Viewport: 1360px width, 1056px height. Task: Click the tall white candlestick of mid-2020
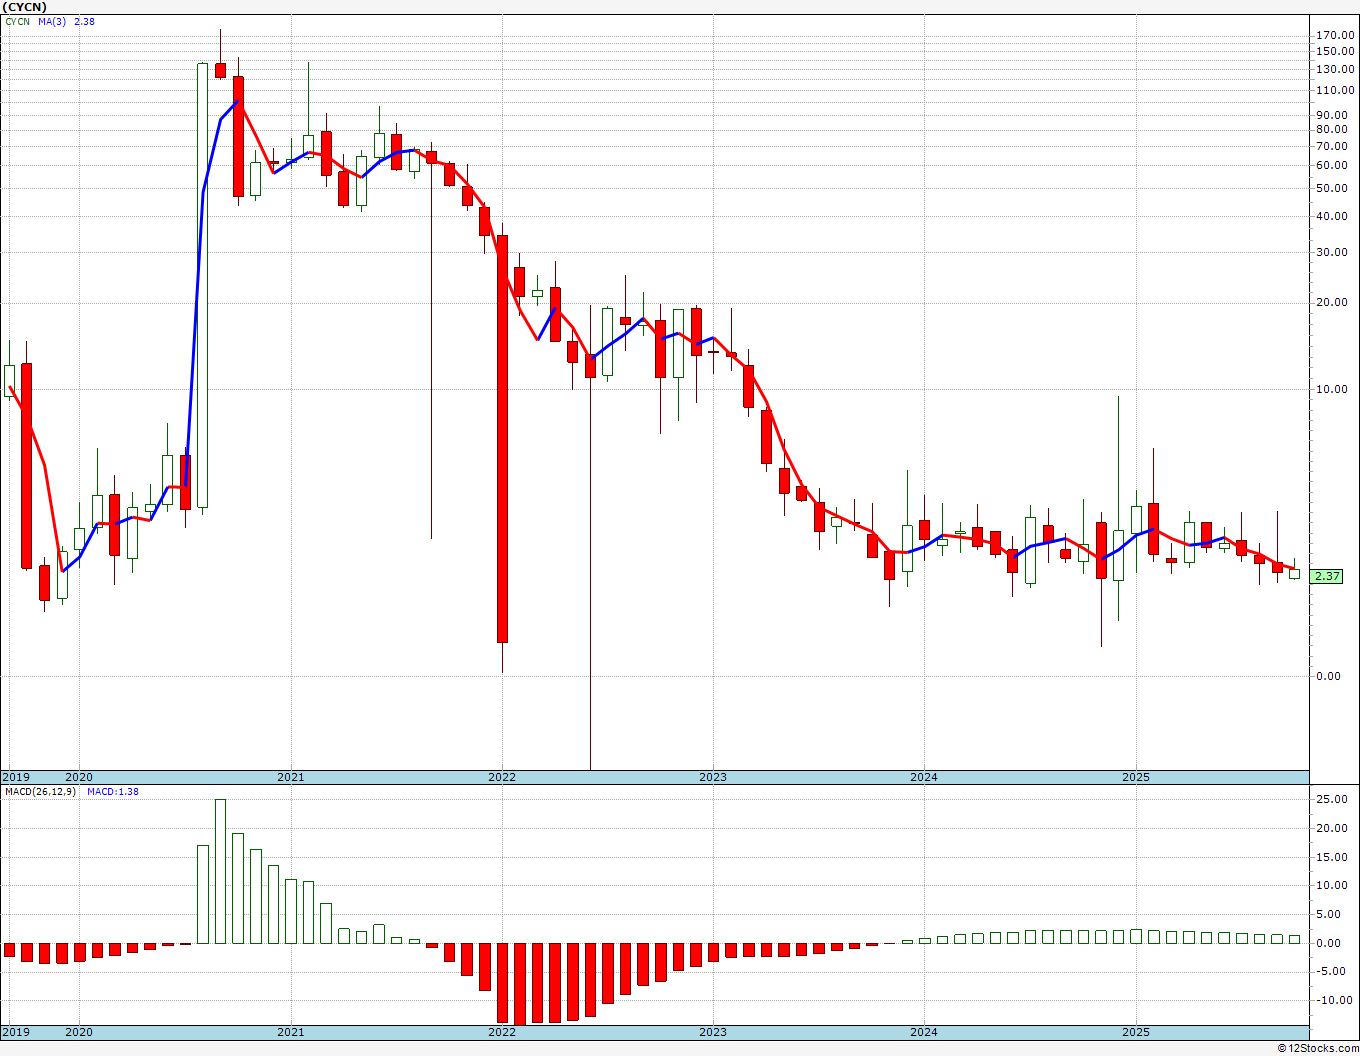coord(203,286)
